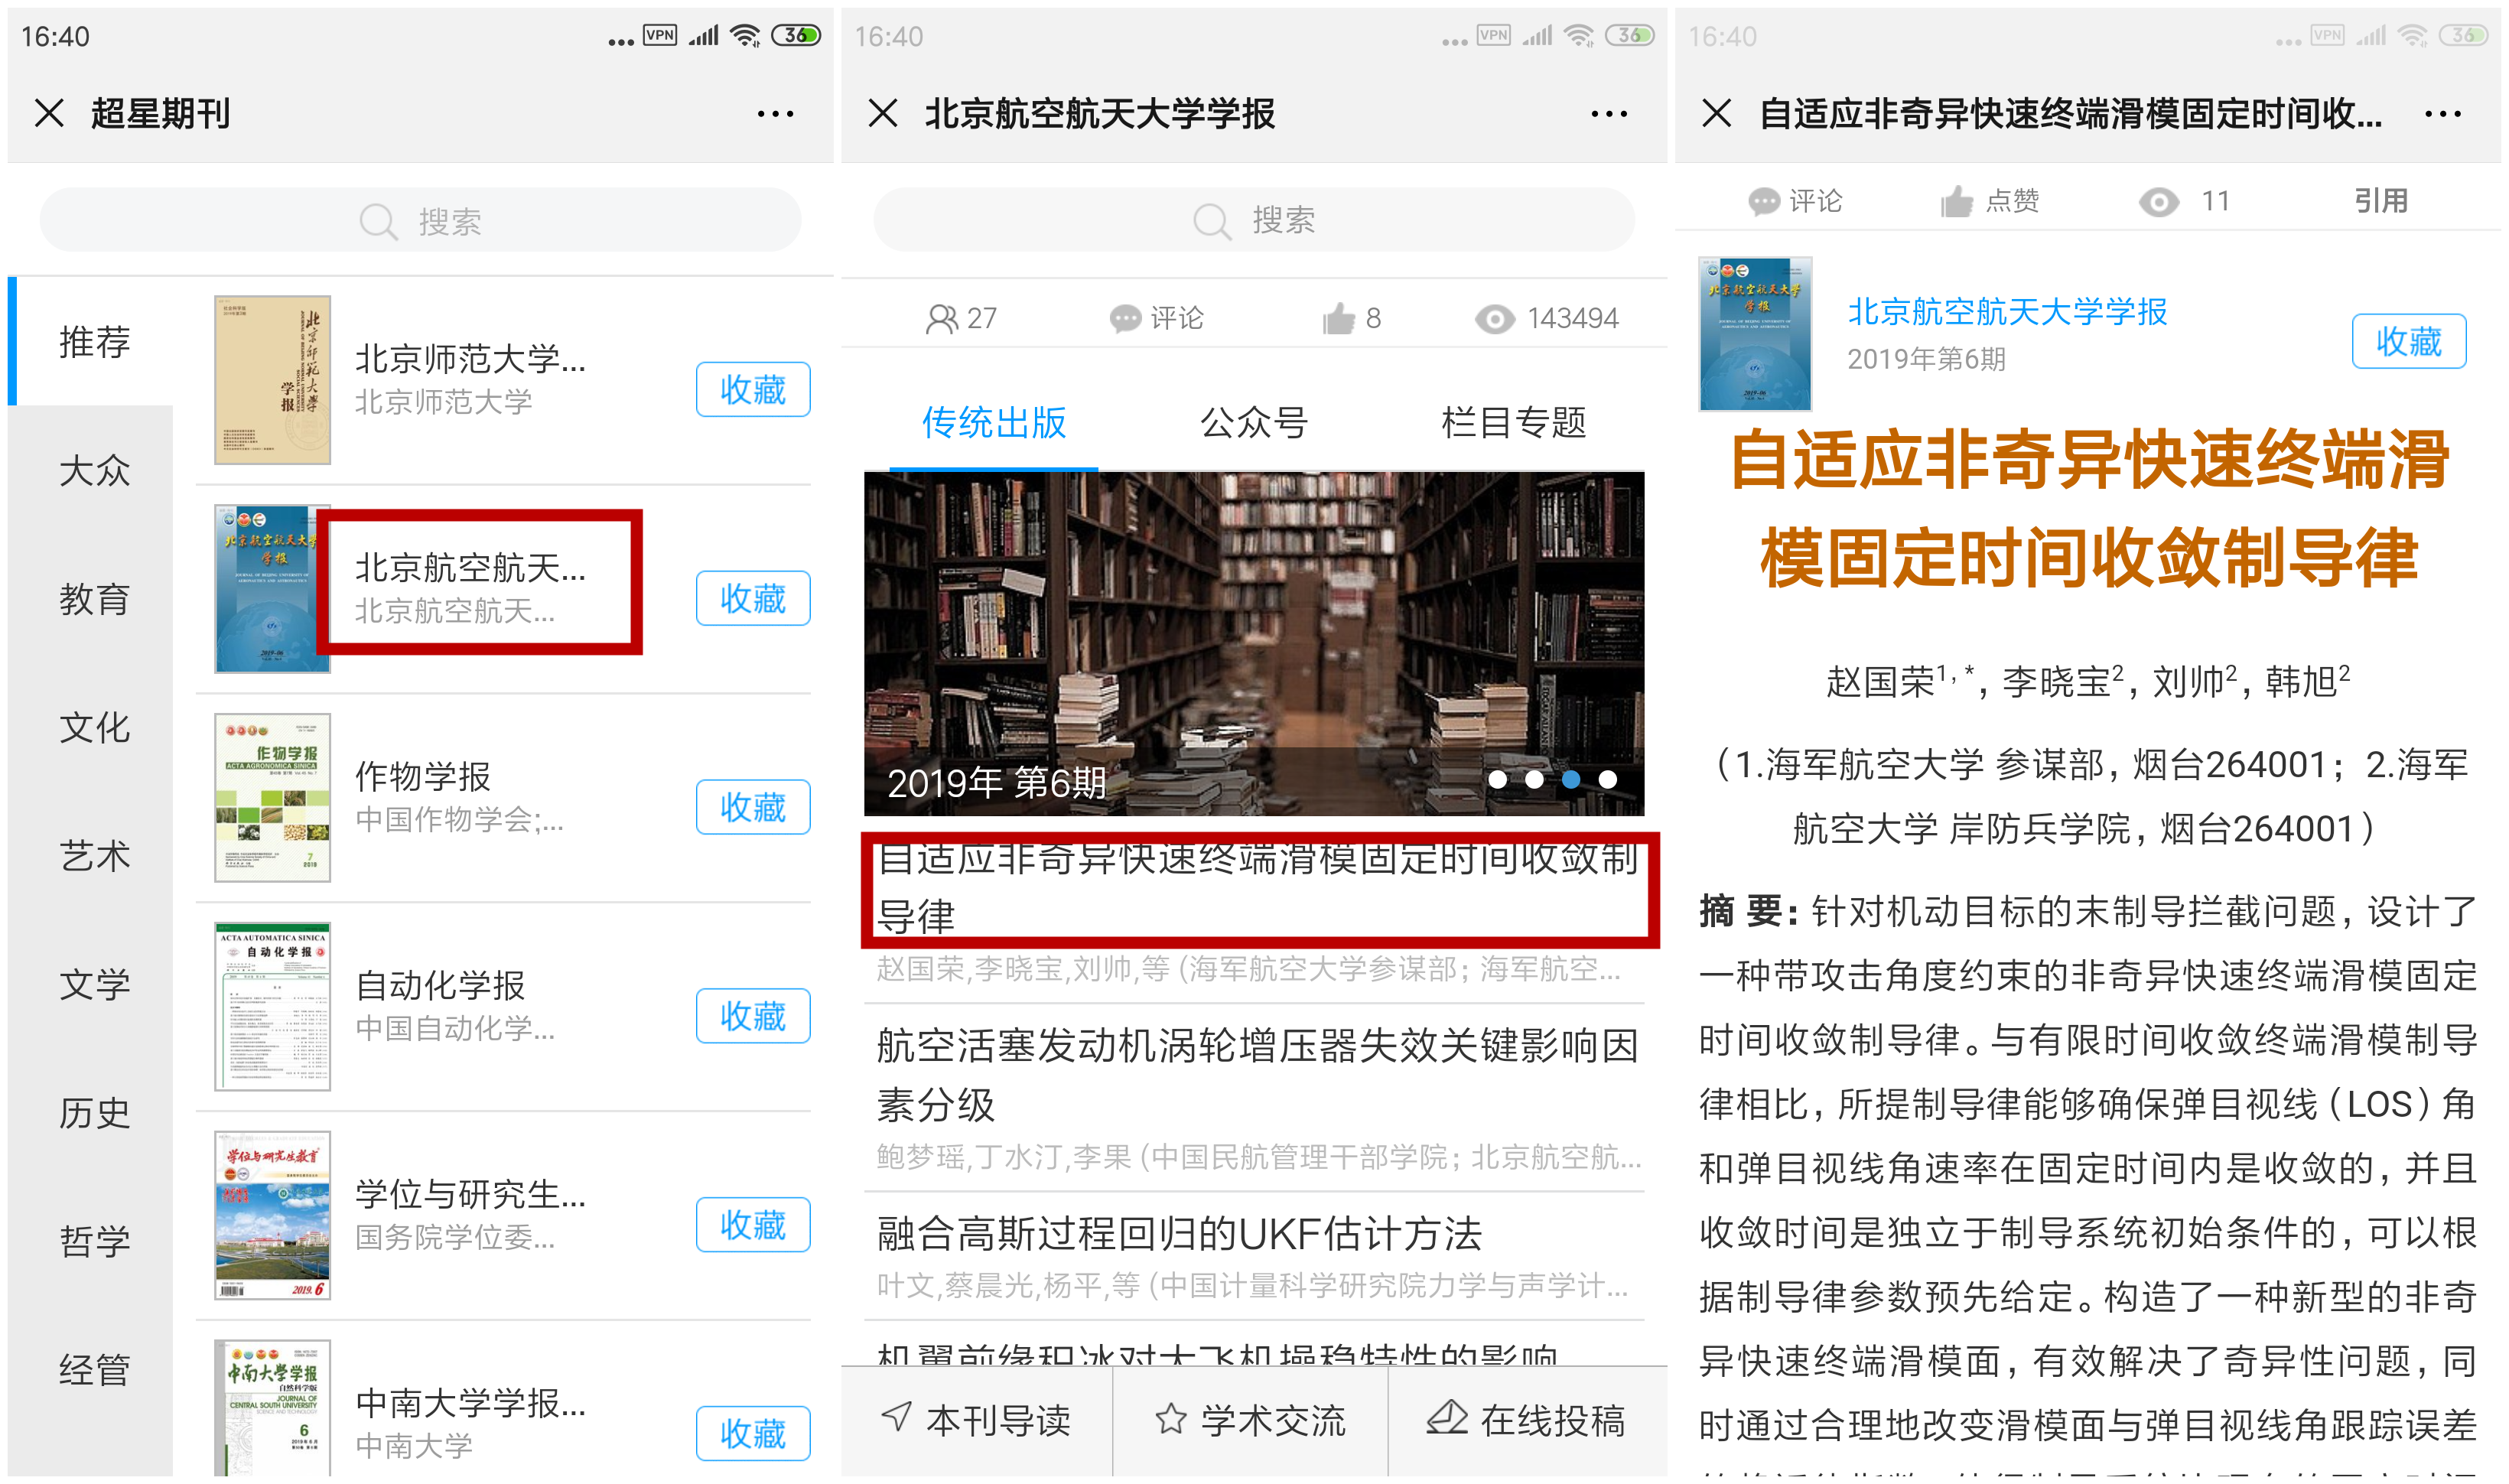Open the three-dots menu in 超星期刊 header
This screenshot has width=2509, height=1484.
(x=775, y=114)
